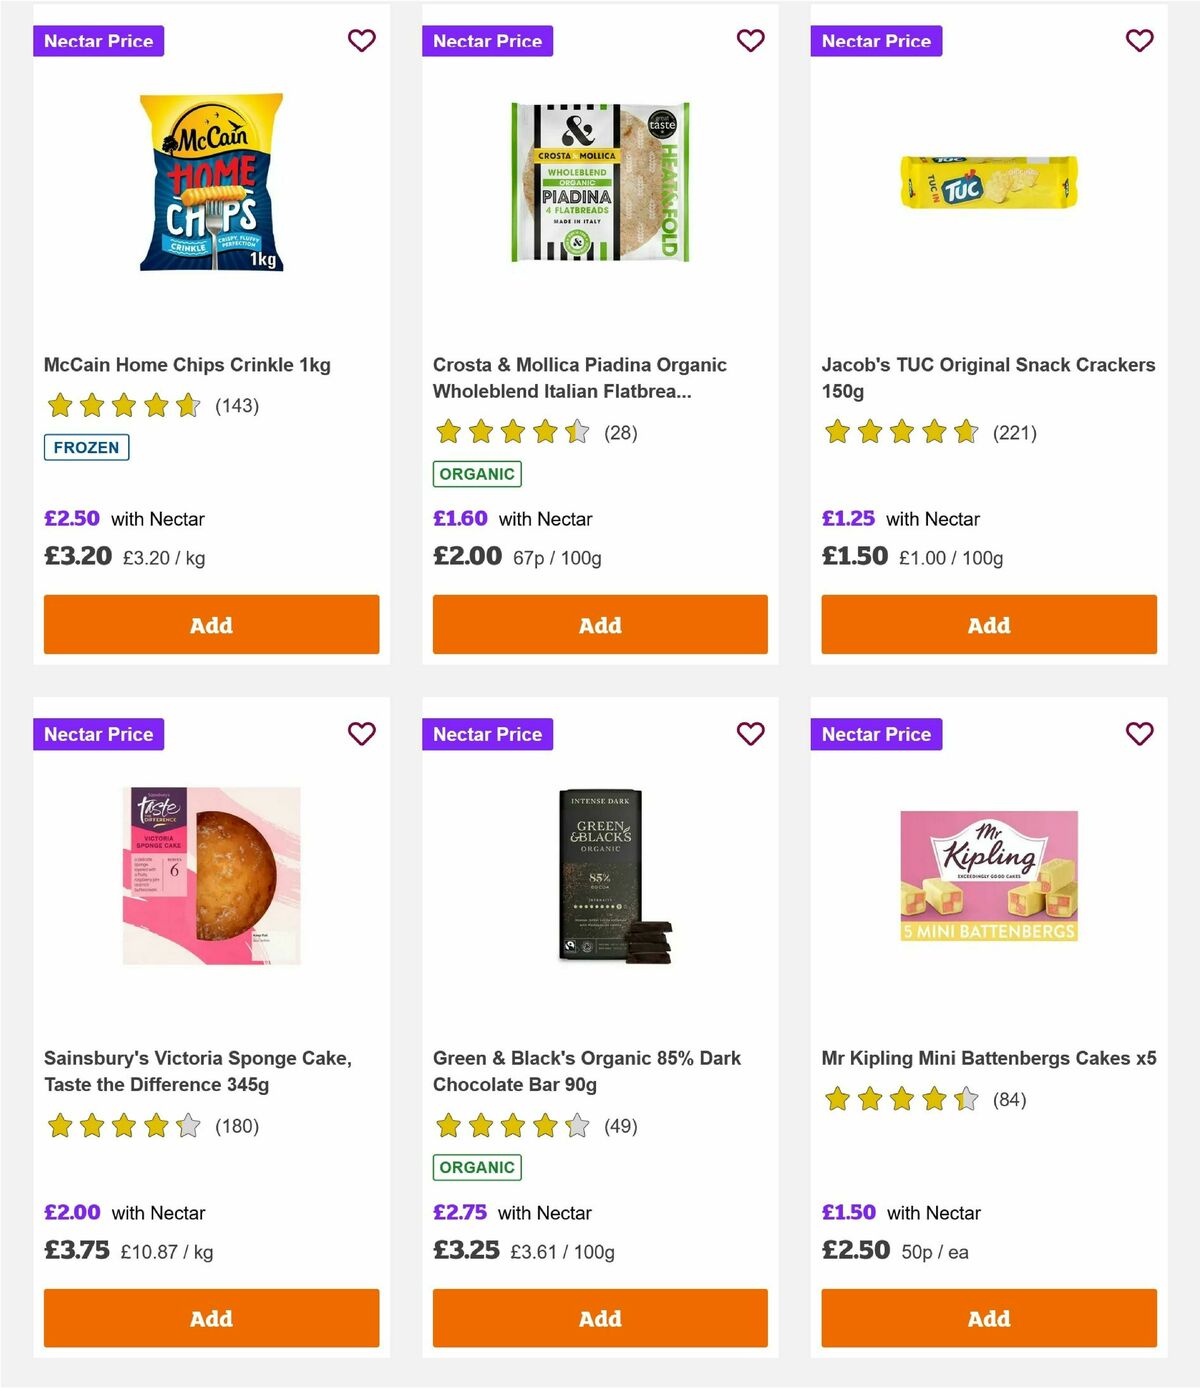This screenshot has height=1388, width=1200.
Task: Click the Victoria Sponge Cake product image
Action: click(x=210, y=875)
